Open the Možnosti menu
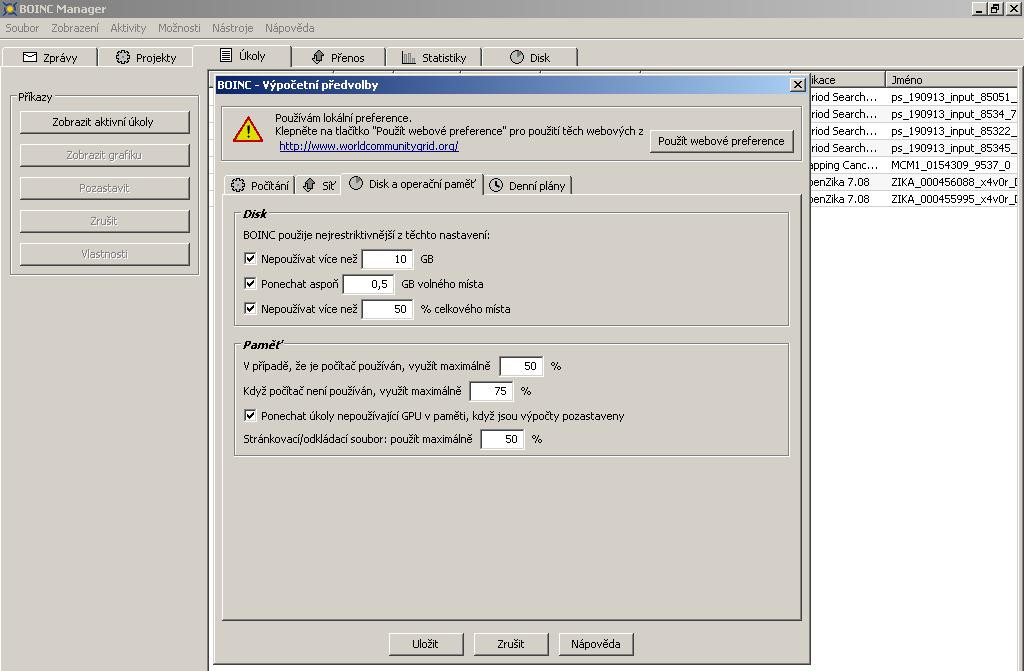 179,28
